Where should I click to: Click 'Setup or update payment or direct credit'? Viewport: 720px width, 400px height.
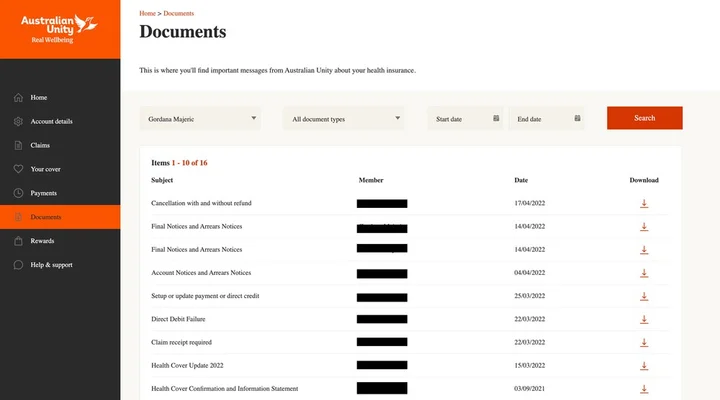205,296
